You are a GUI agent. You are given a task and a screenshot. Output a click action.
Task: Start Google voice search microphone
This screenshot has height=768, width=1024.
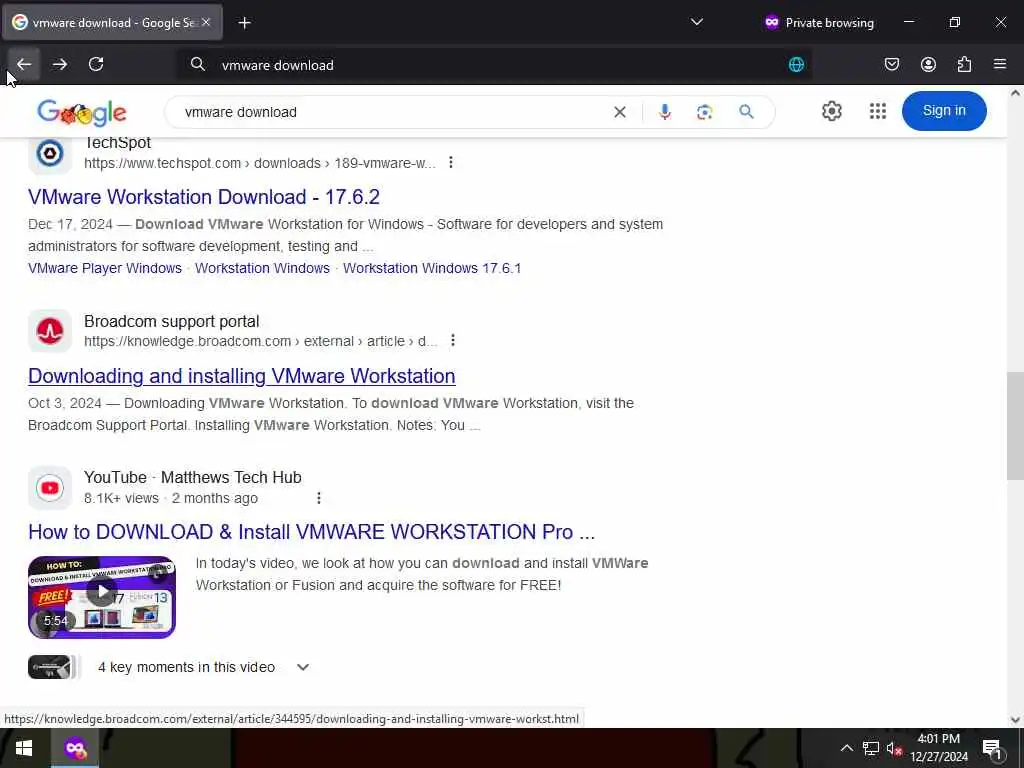[x=665, y=112]
